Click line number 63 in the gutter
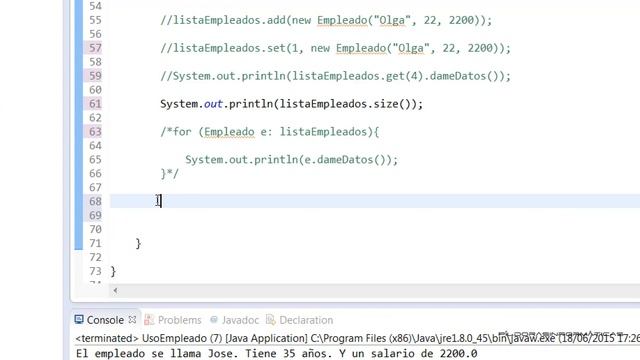This screenshot has height=360, width=640. pyautogui.click(x=95, y=132)
